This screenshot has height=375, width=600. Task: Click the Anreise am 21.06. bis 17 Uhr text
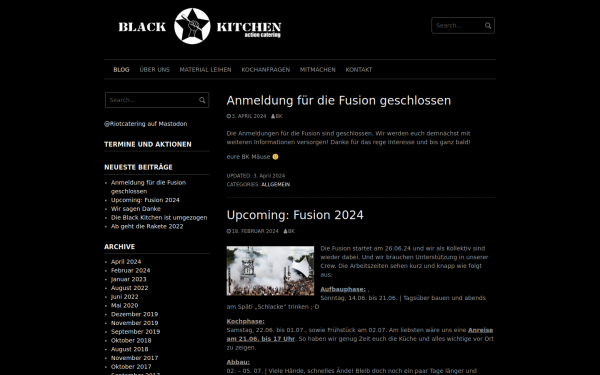click(360, 335)
